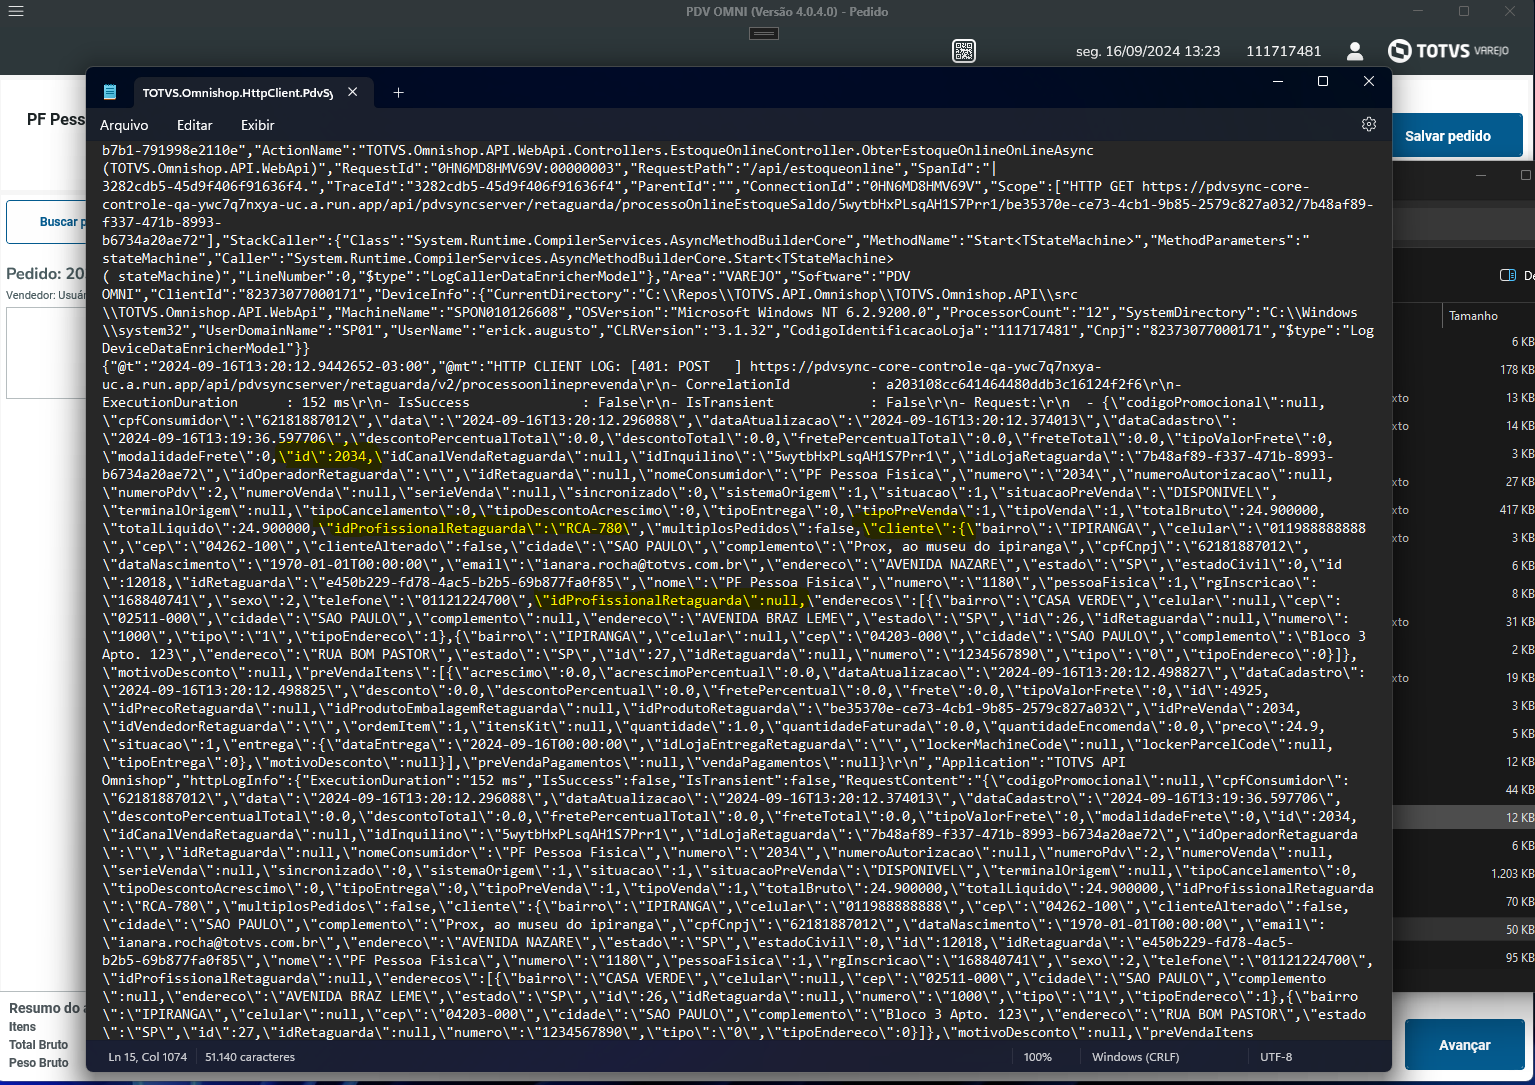Open the Arquivo menu
Image resolution: width=1535 pixels, height=1085 pixels.
(124, 125)
